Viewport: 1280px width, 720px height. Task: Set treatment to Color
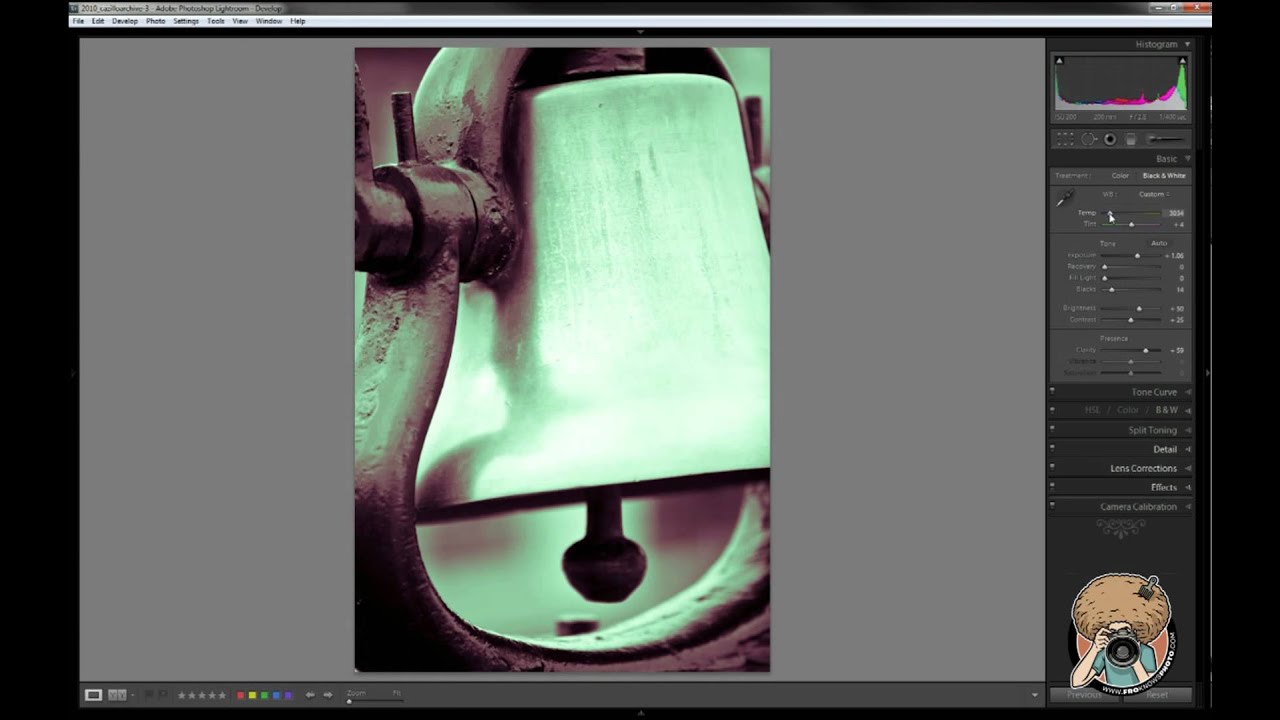tap(1120, 176)
